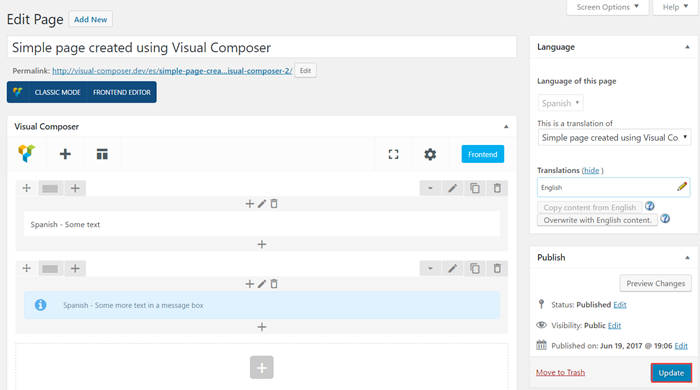
Task: Add a column to the second row
Action: tap(75, 268)
